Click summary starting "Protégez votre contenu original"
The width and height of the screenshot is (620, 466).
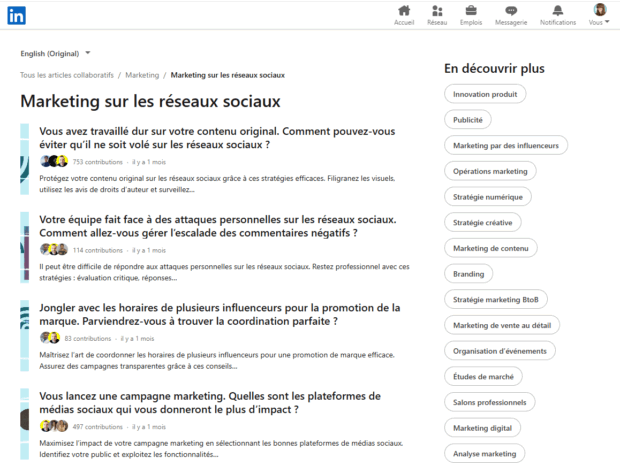coord(217,184)
